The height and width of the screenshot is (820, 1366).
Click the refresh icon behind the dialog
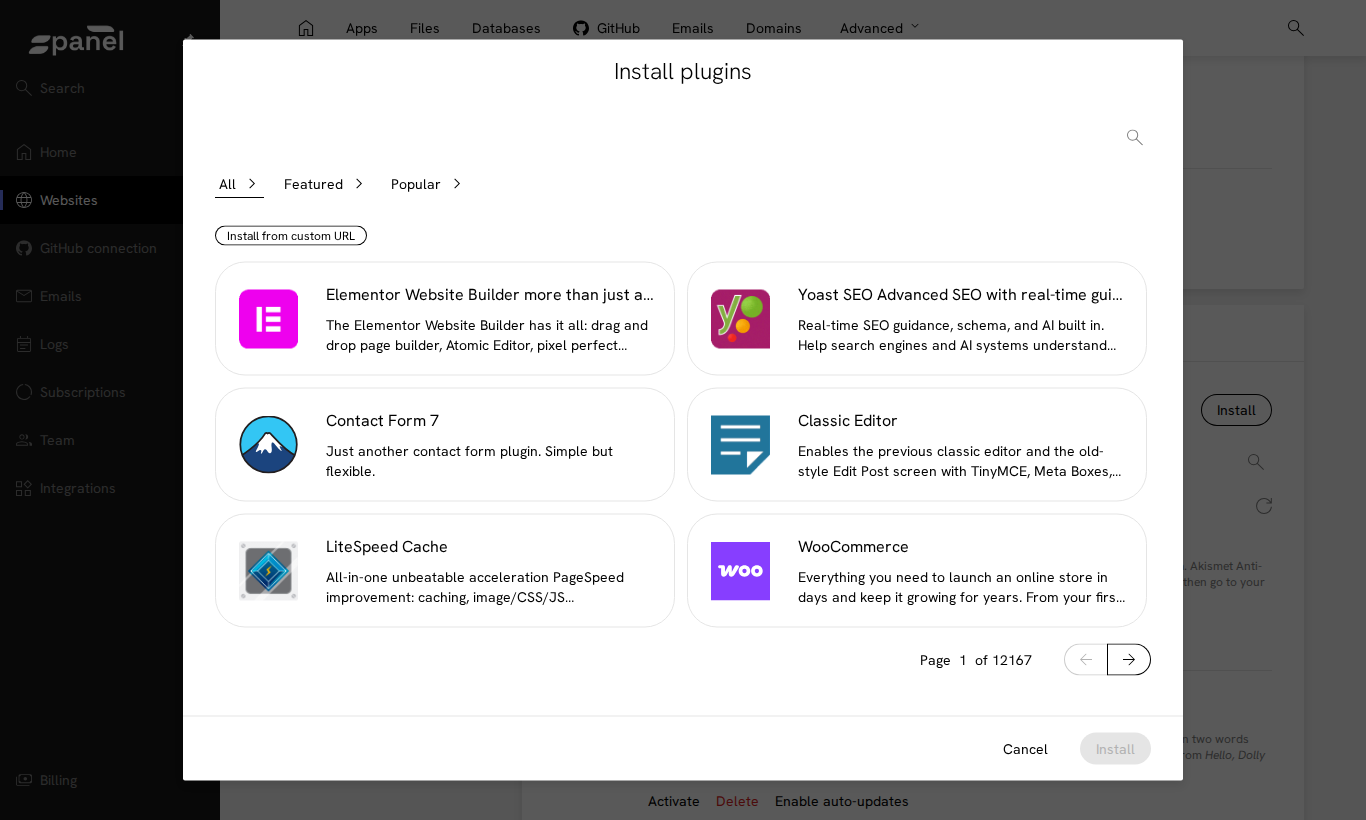tap(1264, 506)
